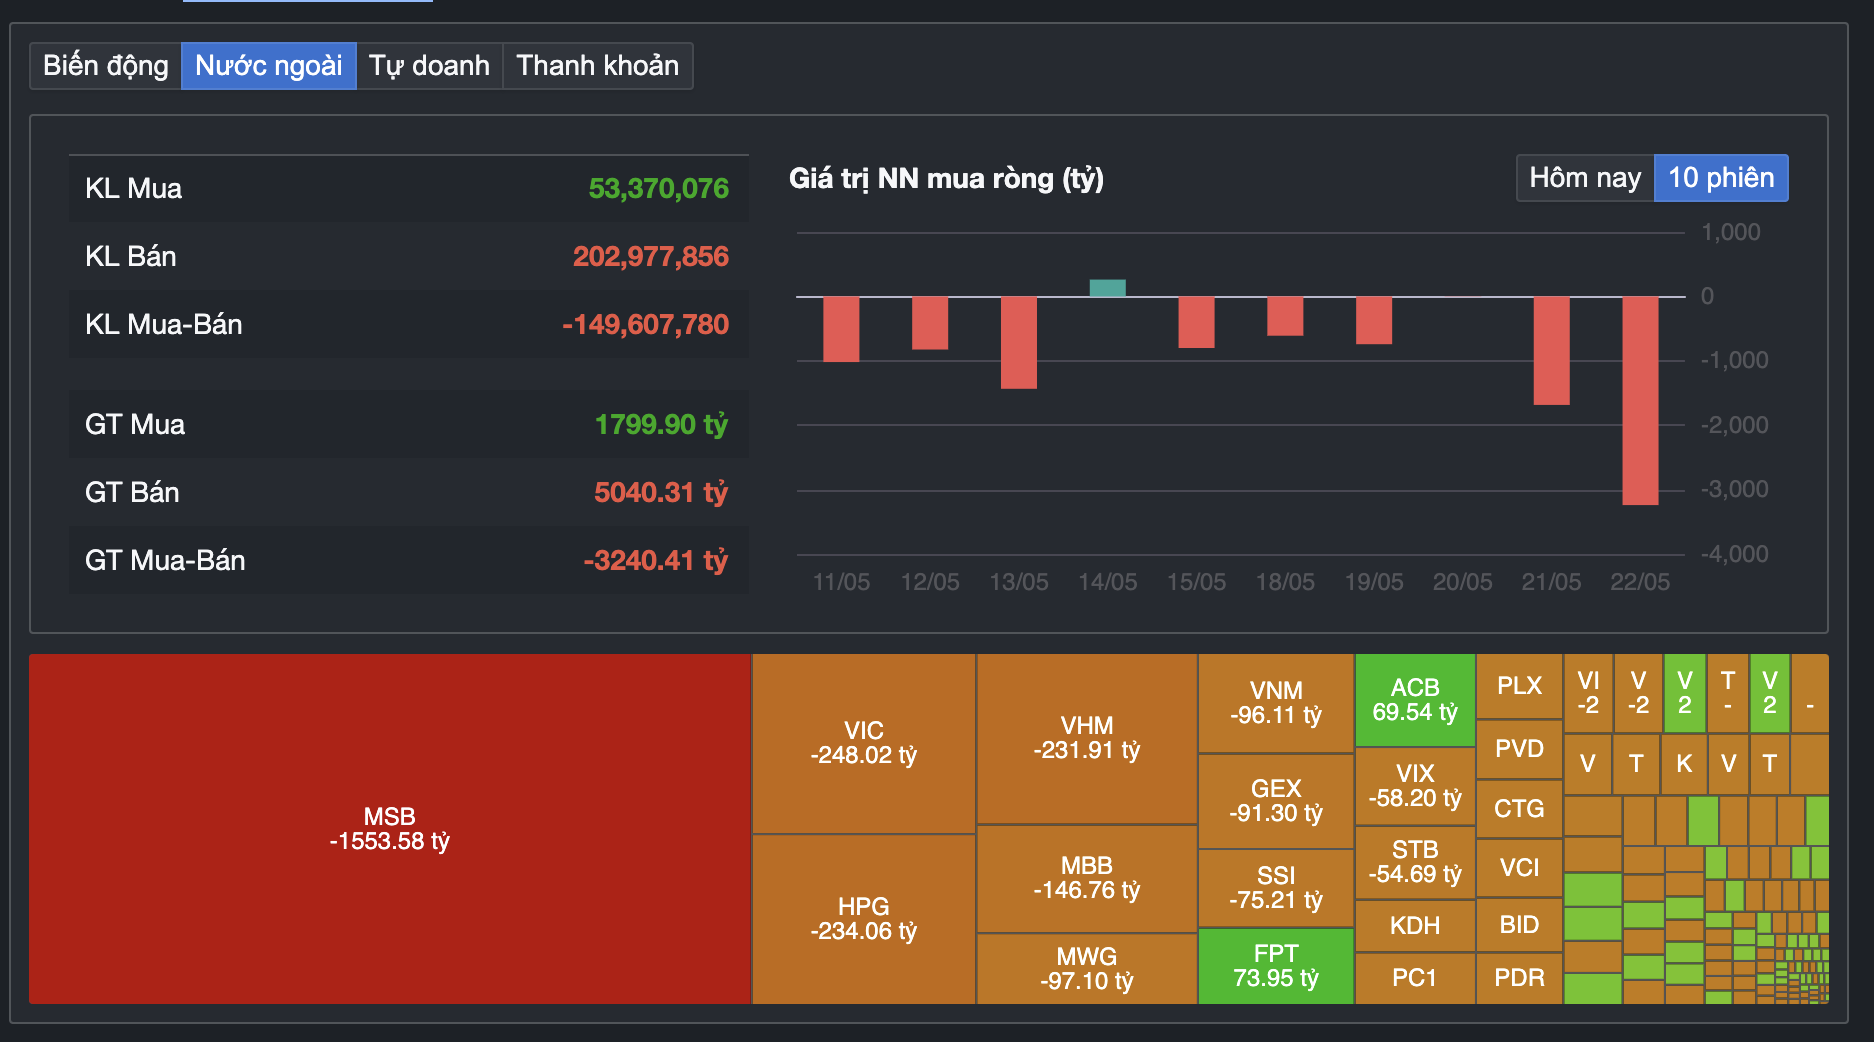Image resolution: width=1874 pixels, height=1042 pixels.
Task: Go to the Thanh khoản tab
Action: (597, 66)
